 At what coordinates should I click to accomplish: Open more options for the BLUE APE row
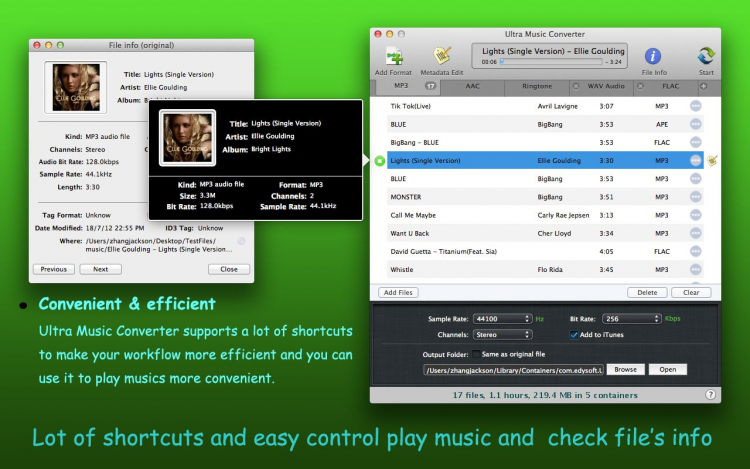pos(695,124)
